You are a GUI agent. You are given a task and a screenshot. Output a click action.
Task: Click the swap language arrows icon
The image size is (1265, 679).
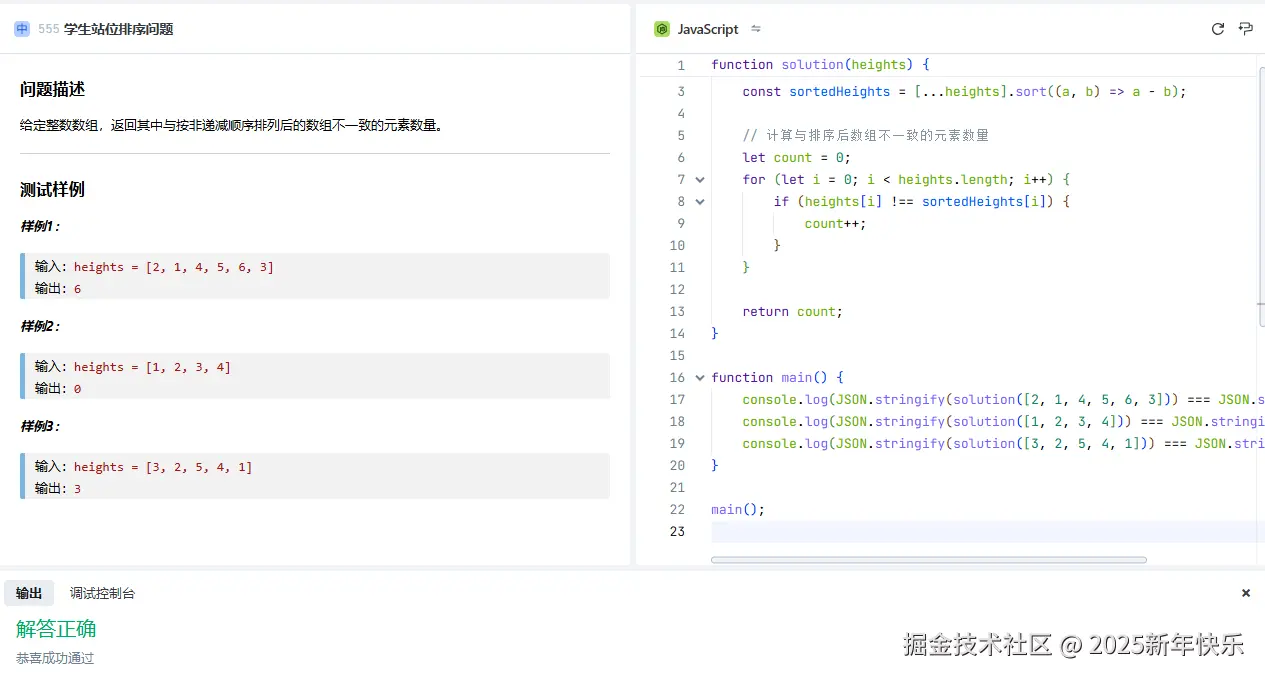(x=756, y=29)
